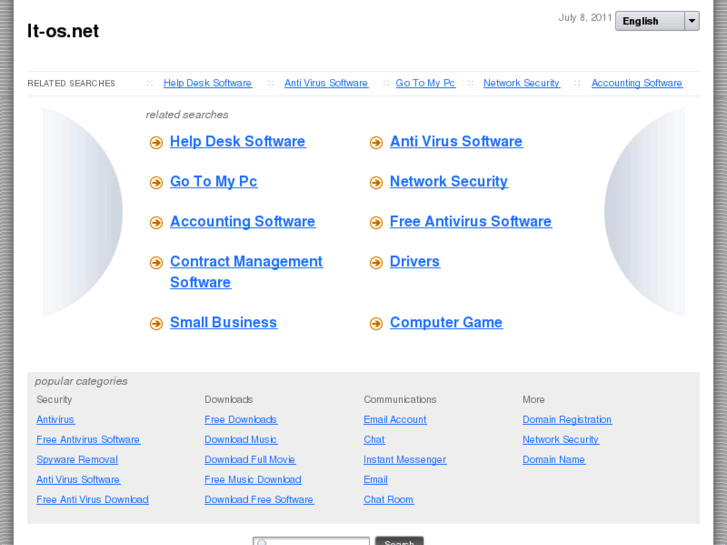Click the arrow bullet beside Small Business
This screenshot has width=727, height=545.
156,324
